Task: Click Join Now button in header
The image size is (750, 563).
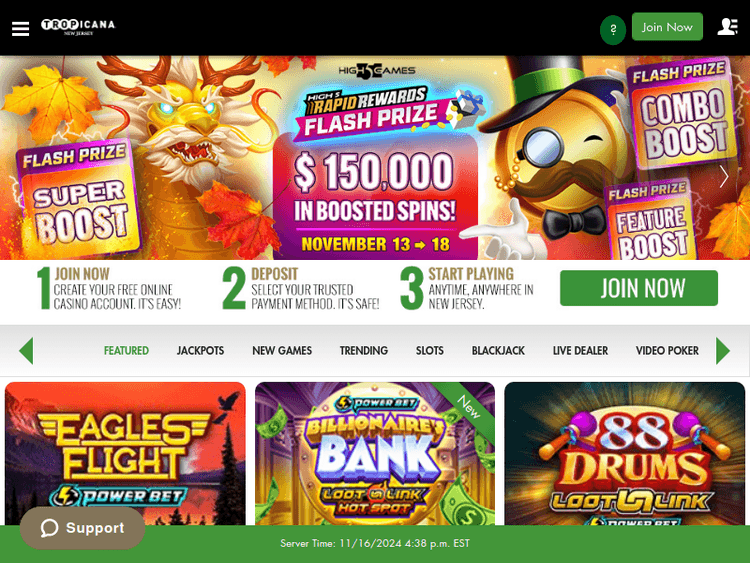Action: 667,27
